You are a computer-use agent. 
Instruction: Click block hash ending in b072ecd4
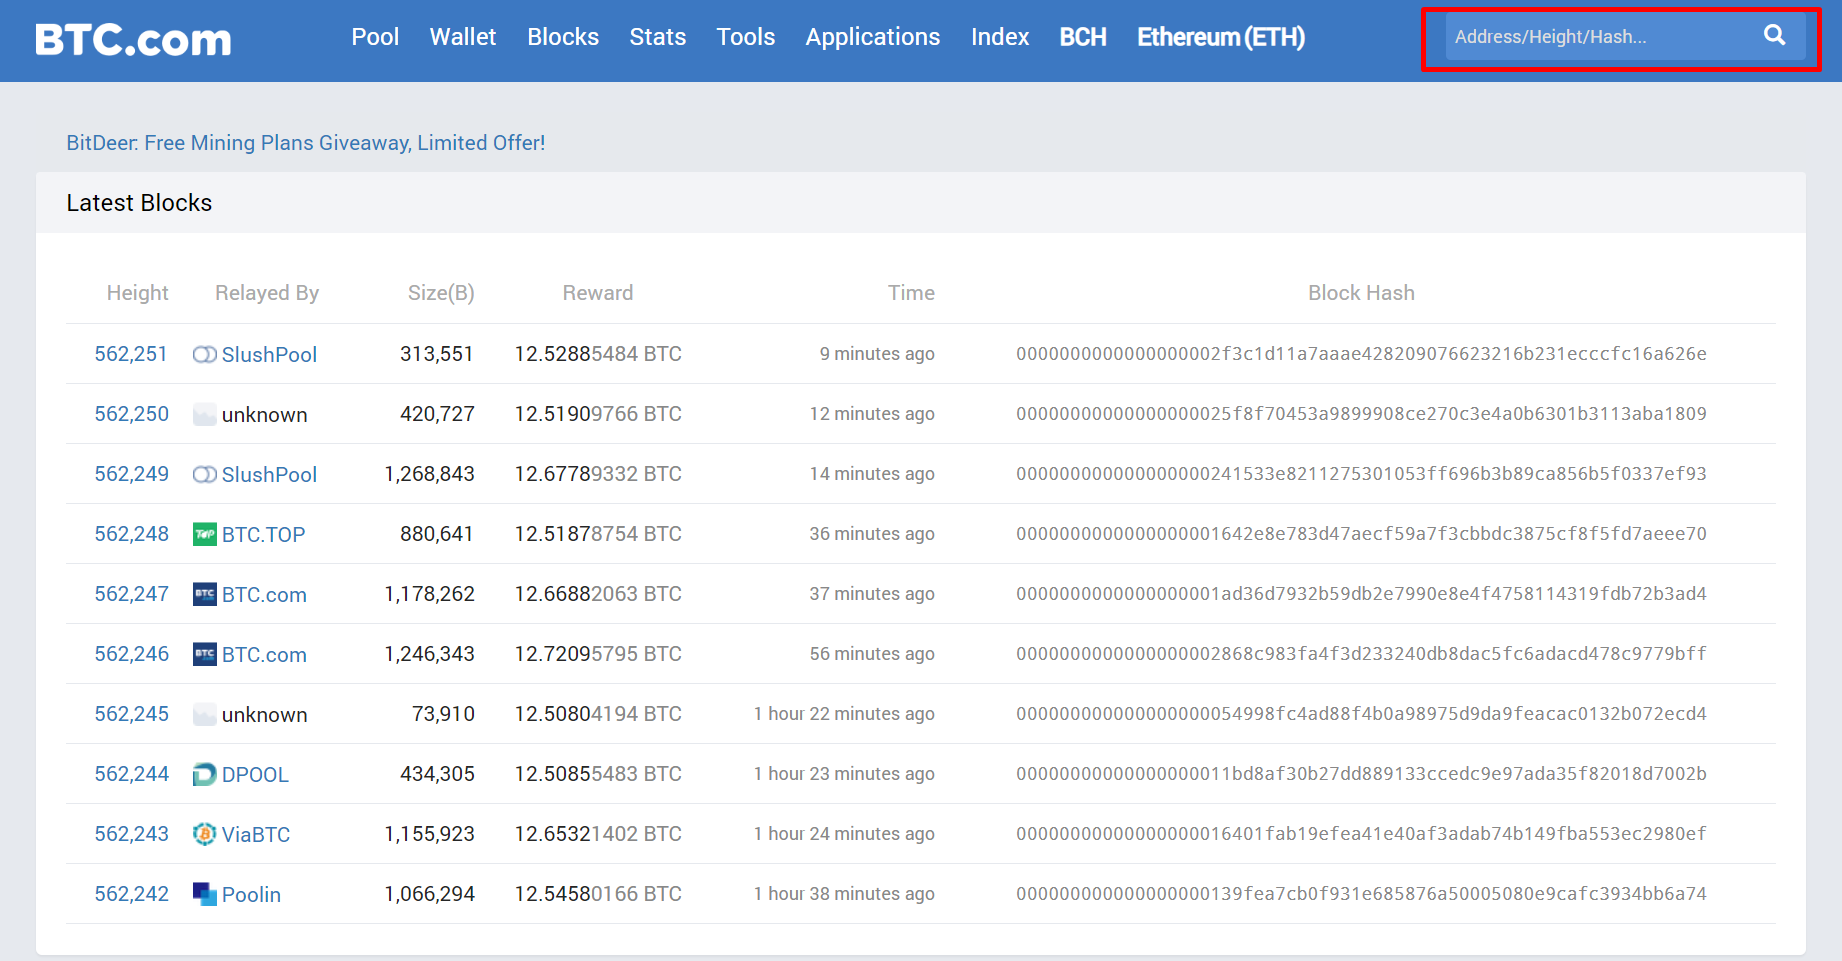pyautogui.click(x=1361, y=714)
